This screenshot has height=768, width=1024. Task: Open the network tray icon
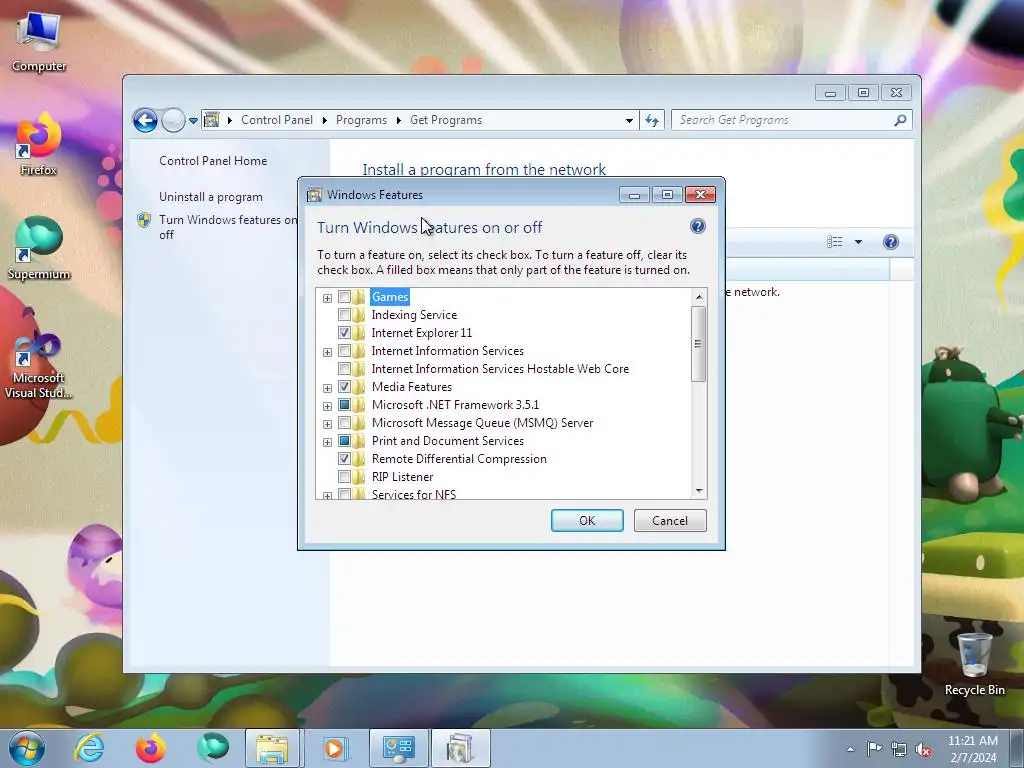(x=899, y=749)
